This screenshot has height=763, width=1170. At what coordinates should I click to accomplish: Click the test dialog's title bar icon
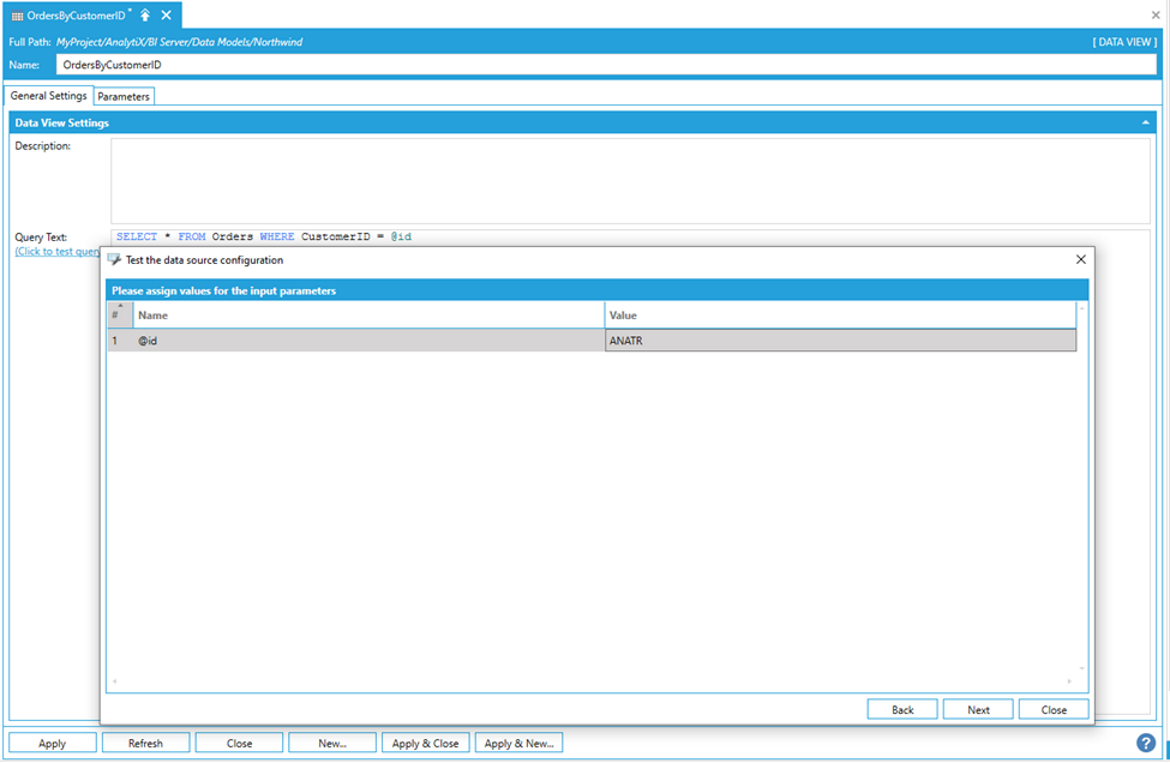pos(114,260)
